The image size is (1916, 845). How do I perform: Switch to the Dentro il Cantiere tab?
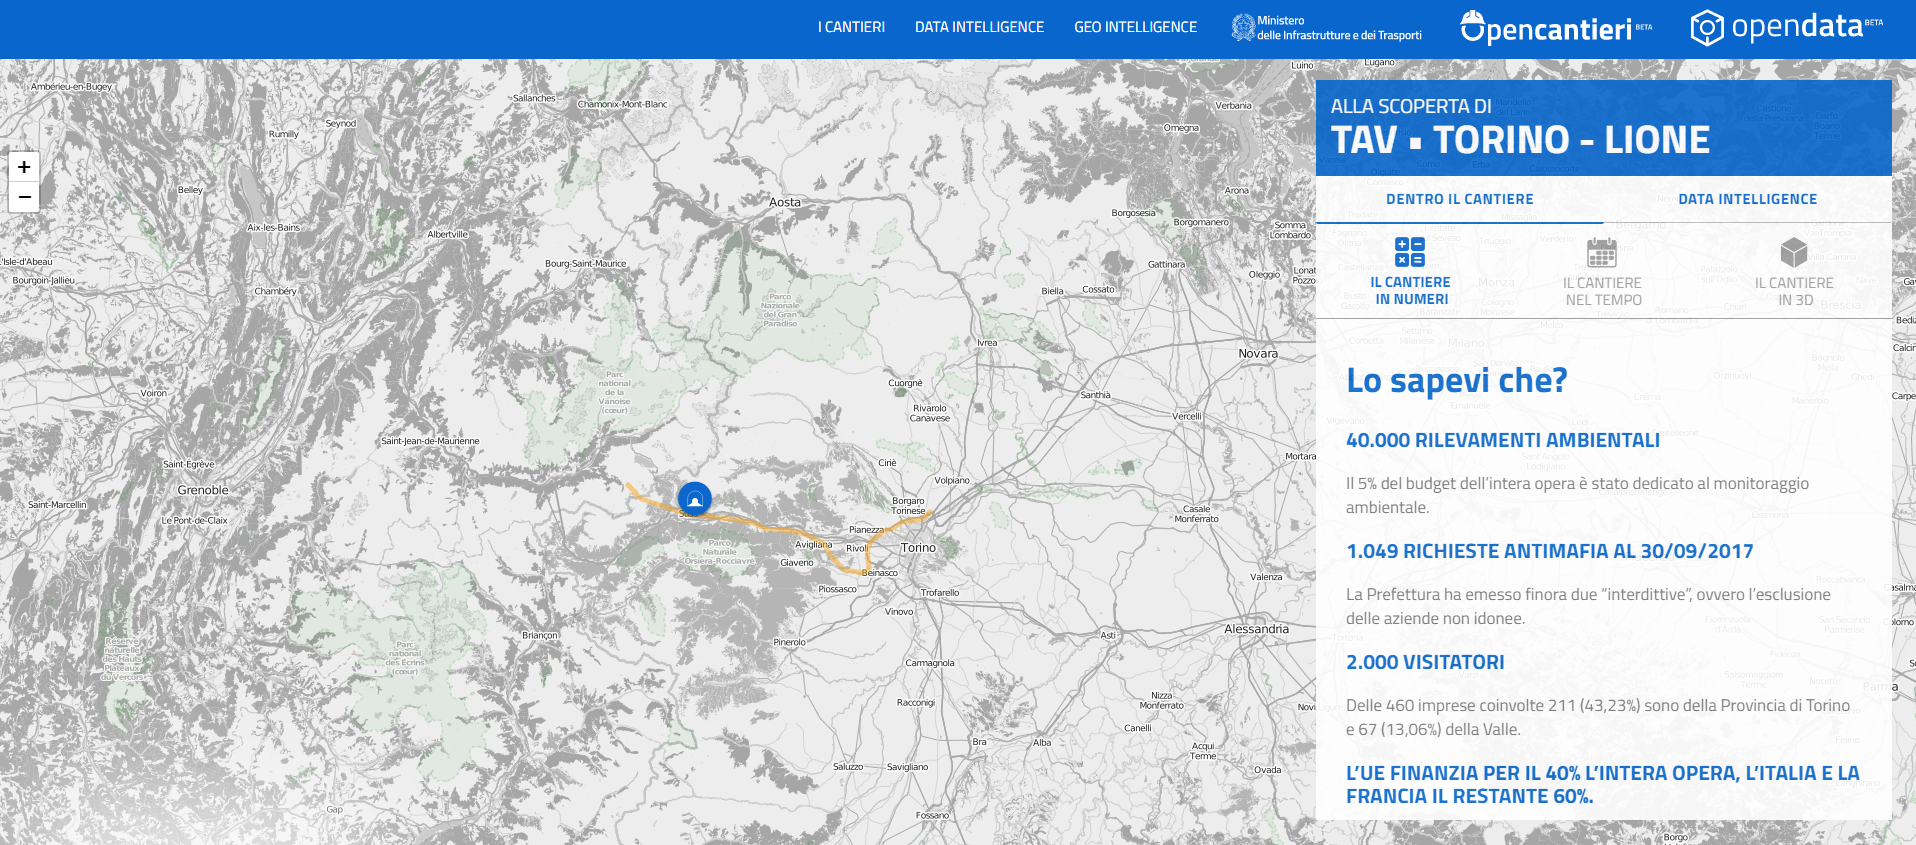[1459, 199]
